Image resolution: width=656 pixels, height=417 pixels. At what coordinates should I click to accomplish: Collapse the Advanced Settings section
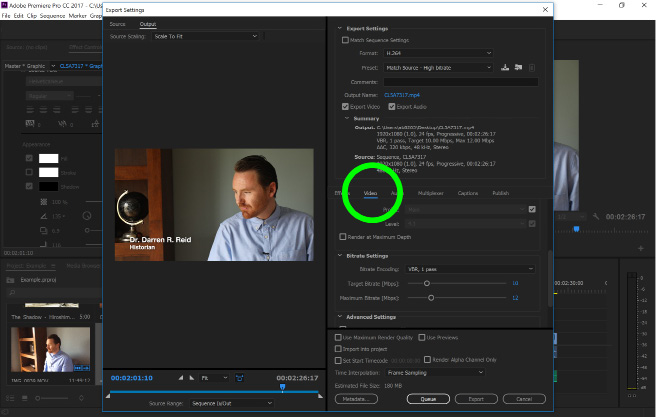point(339,317)
